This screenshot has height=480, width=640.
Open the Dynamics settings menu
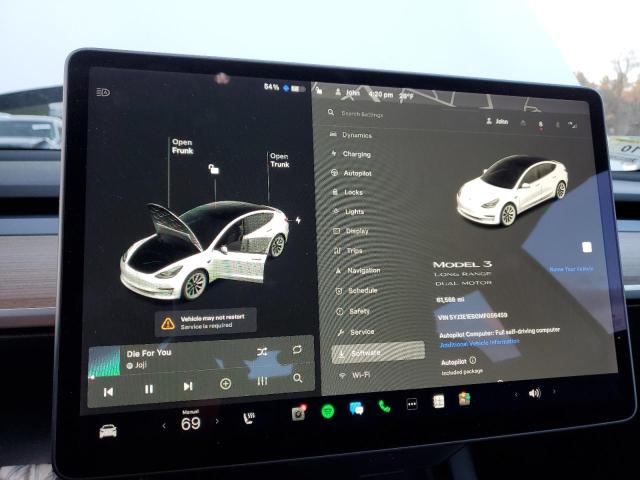point(351,135)
